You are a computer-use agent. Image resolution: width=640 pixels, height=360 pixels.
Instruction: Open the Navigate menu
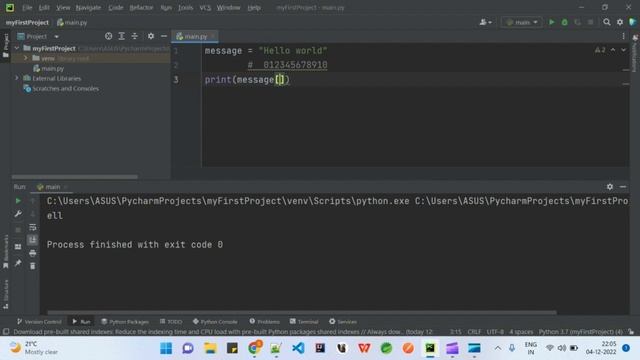point(88,7)
